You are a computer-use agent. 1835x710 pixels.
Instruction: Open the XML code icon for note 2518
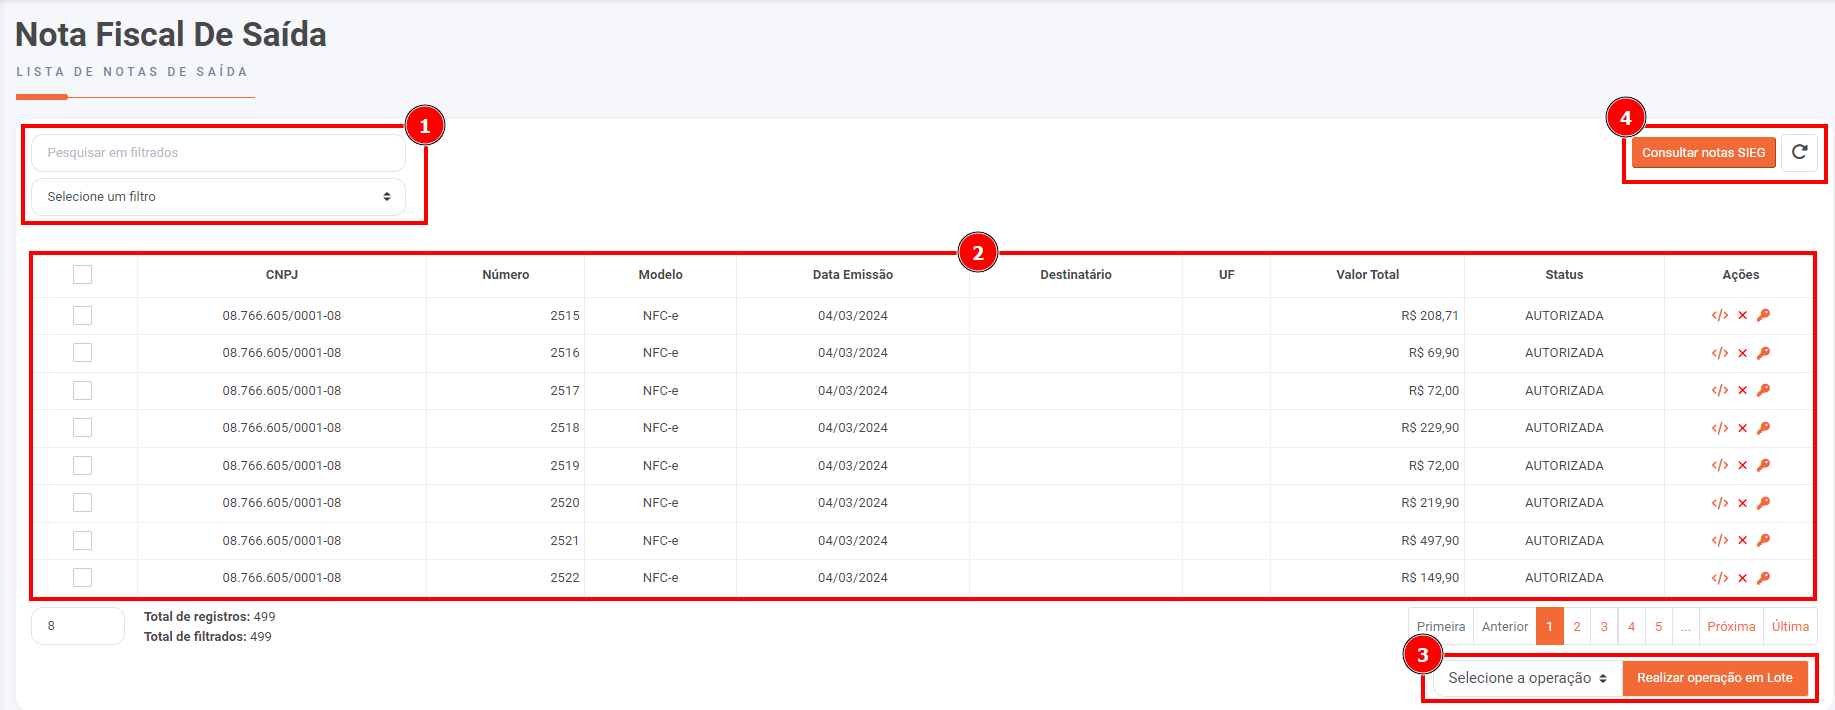pos(1719,428)
